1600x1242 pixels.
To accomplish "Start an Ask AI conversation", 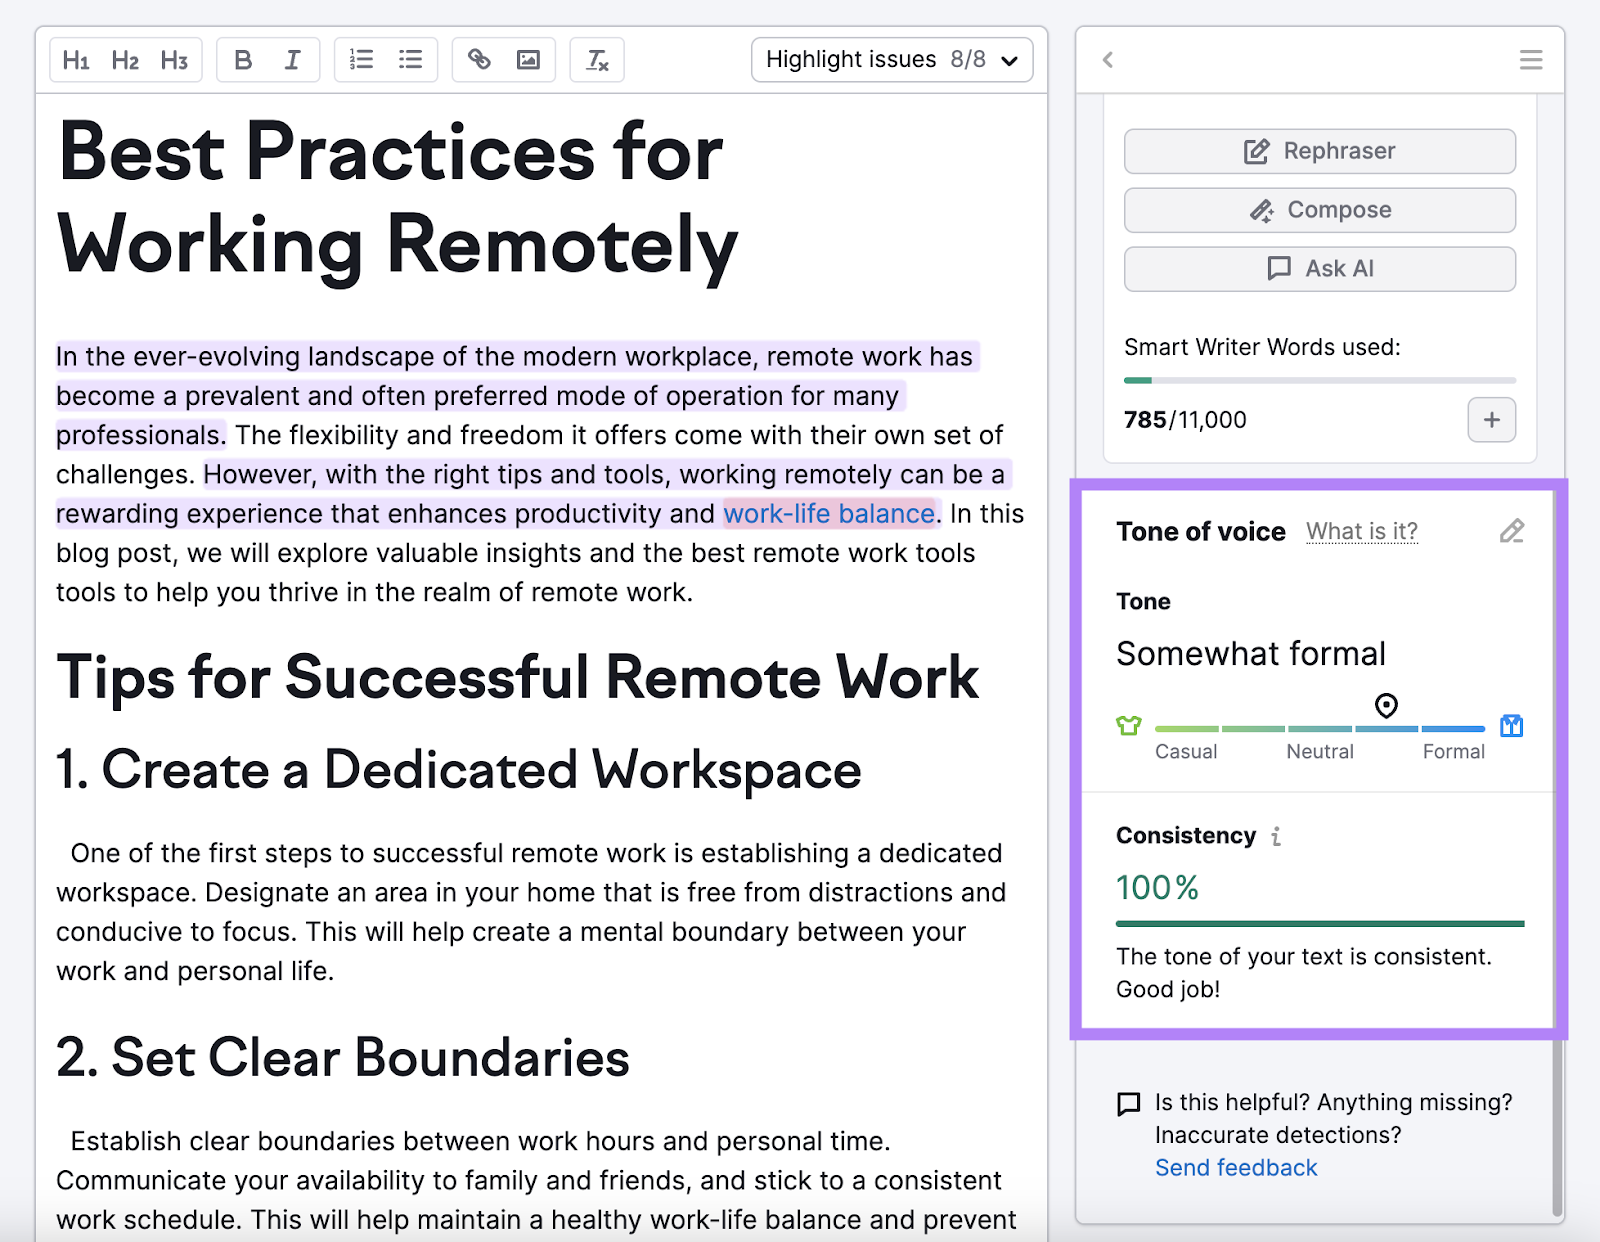I will [x=1319, y=268].
